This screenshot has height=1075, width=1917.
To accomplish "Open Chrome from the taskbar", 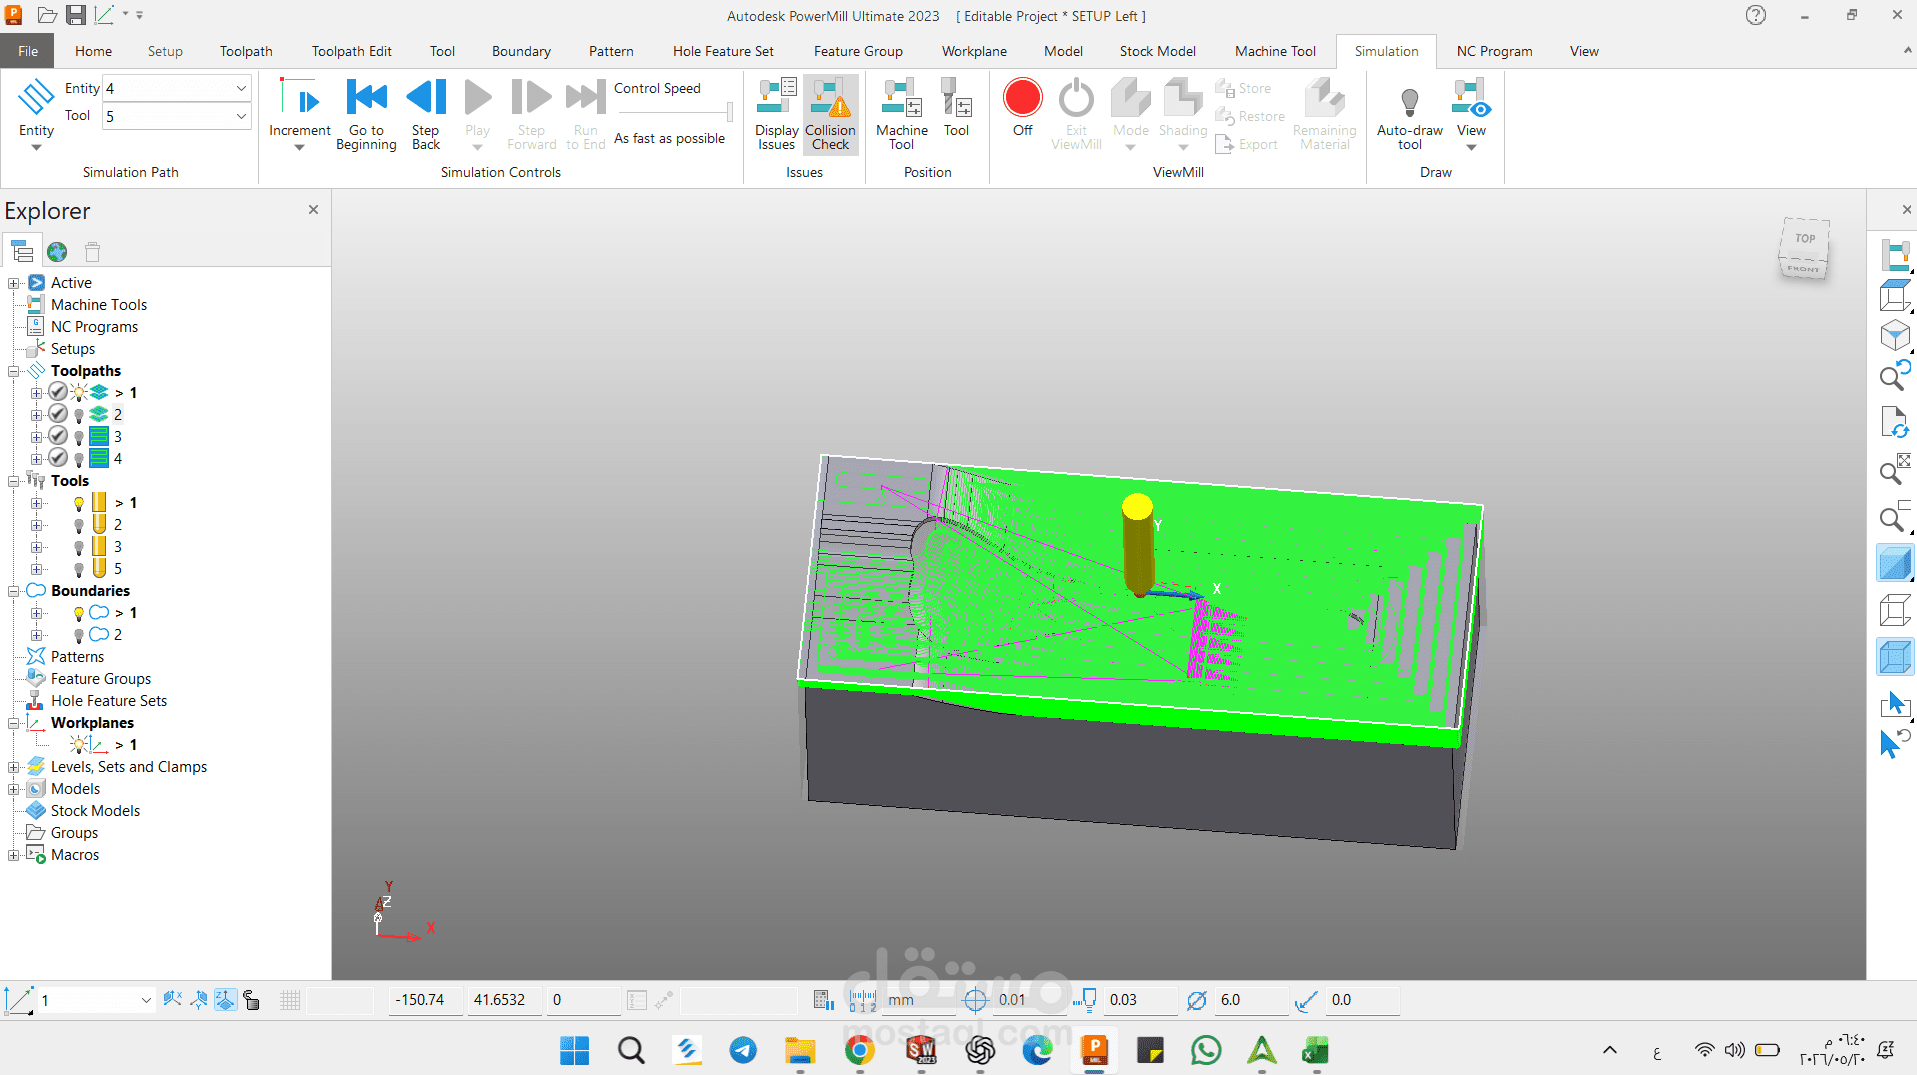I will (859, 1050).
